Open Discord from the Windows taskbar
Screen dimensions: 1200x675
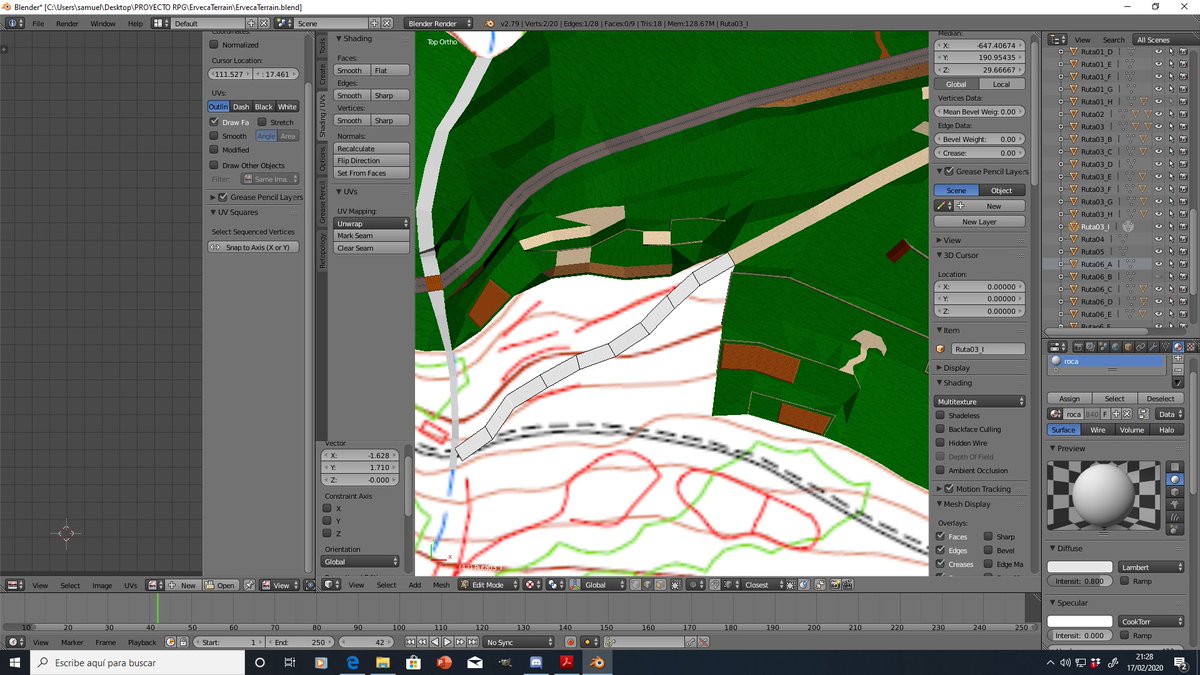coord(536,663)
